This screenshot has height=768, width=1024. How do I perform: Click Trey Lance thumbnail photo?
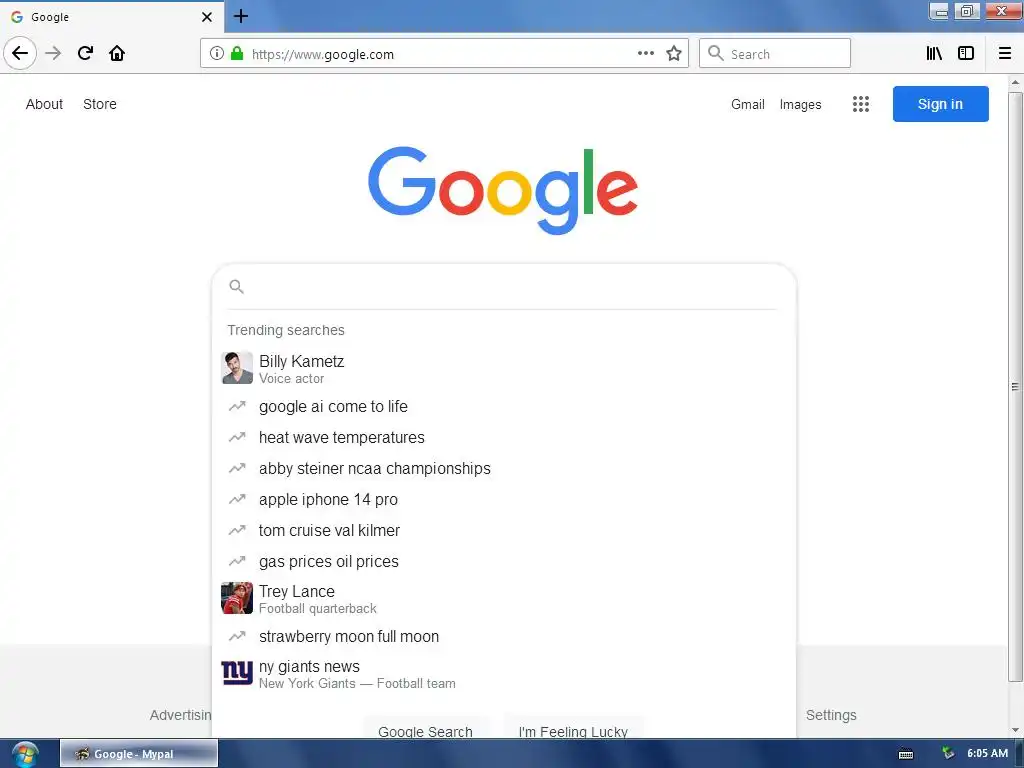coord(237,598)
